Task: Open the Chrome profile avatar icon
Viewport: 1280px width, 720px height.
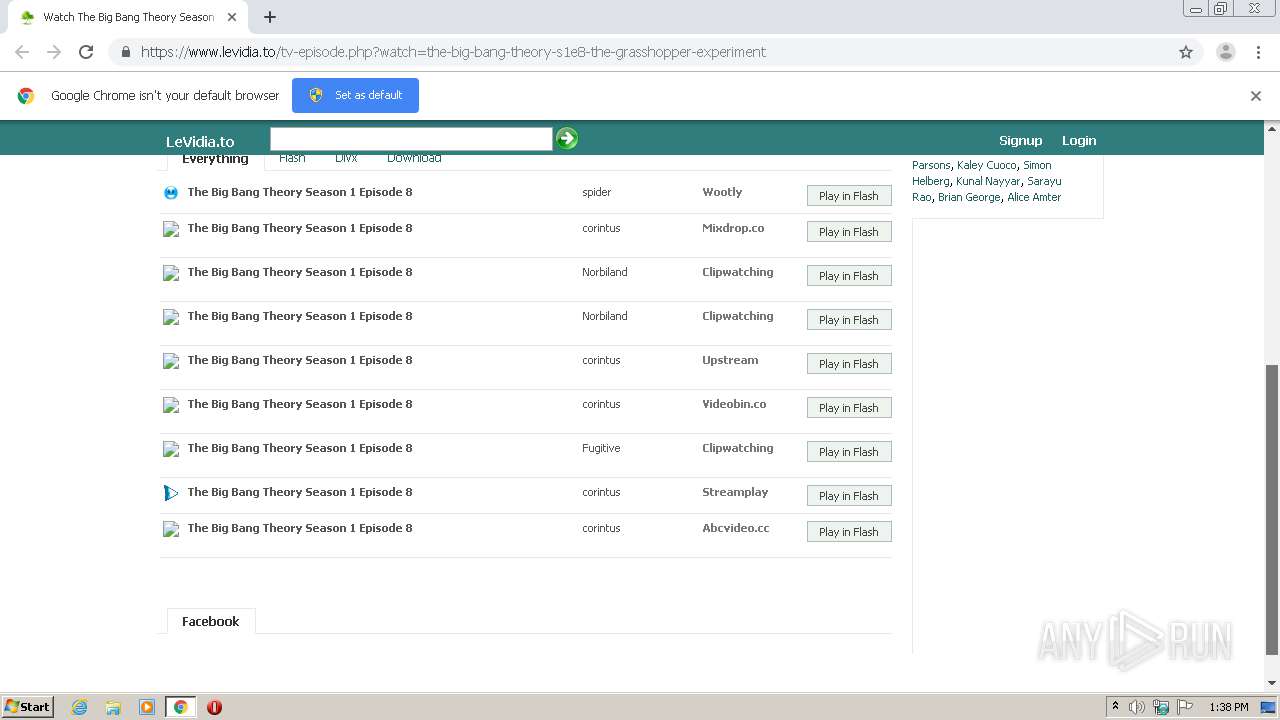Action: (1225, 52)
